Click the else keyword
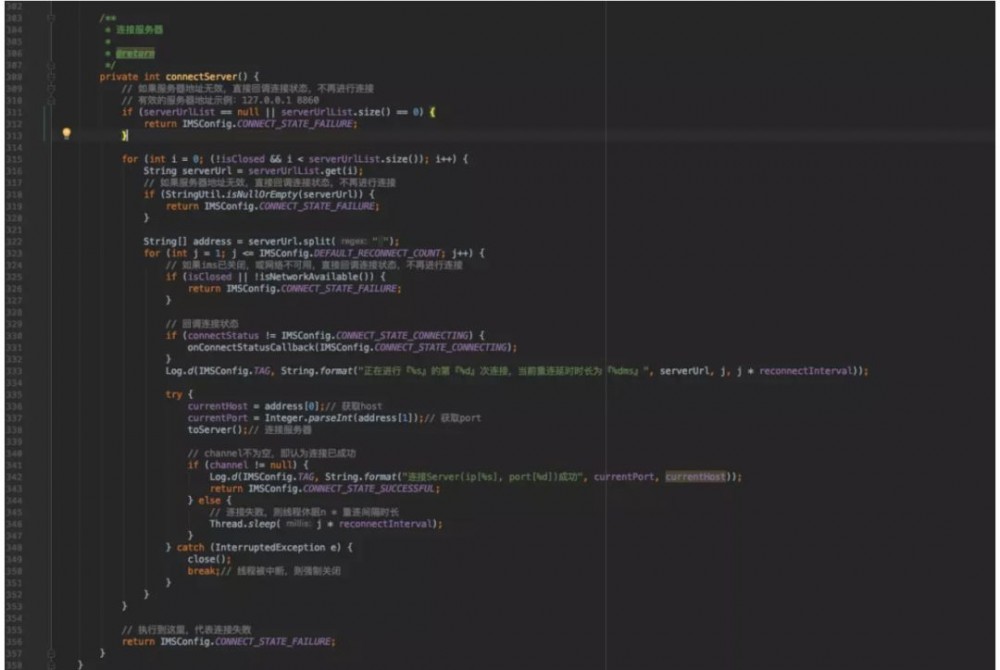 tap(210, 500)
